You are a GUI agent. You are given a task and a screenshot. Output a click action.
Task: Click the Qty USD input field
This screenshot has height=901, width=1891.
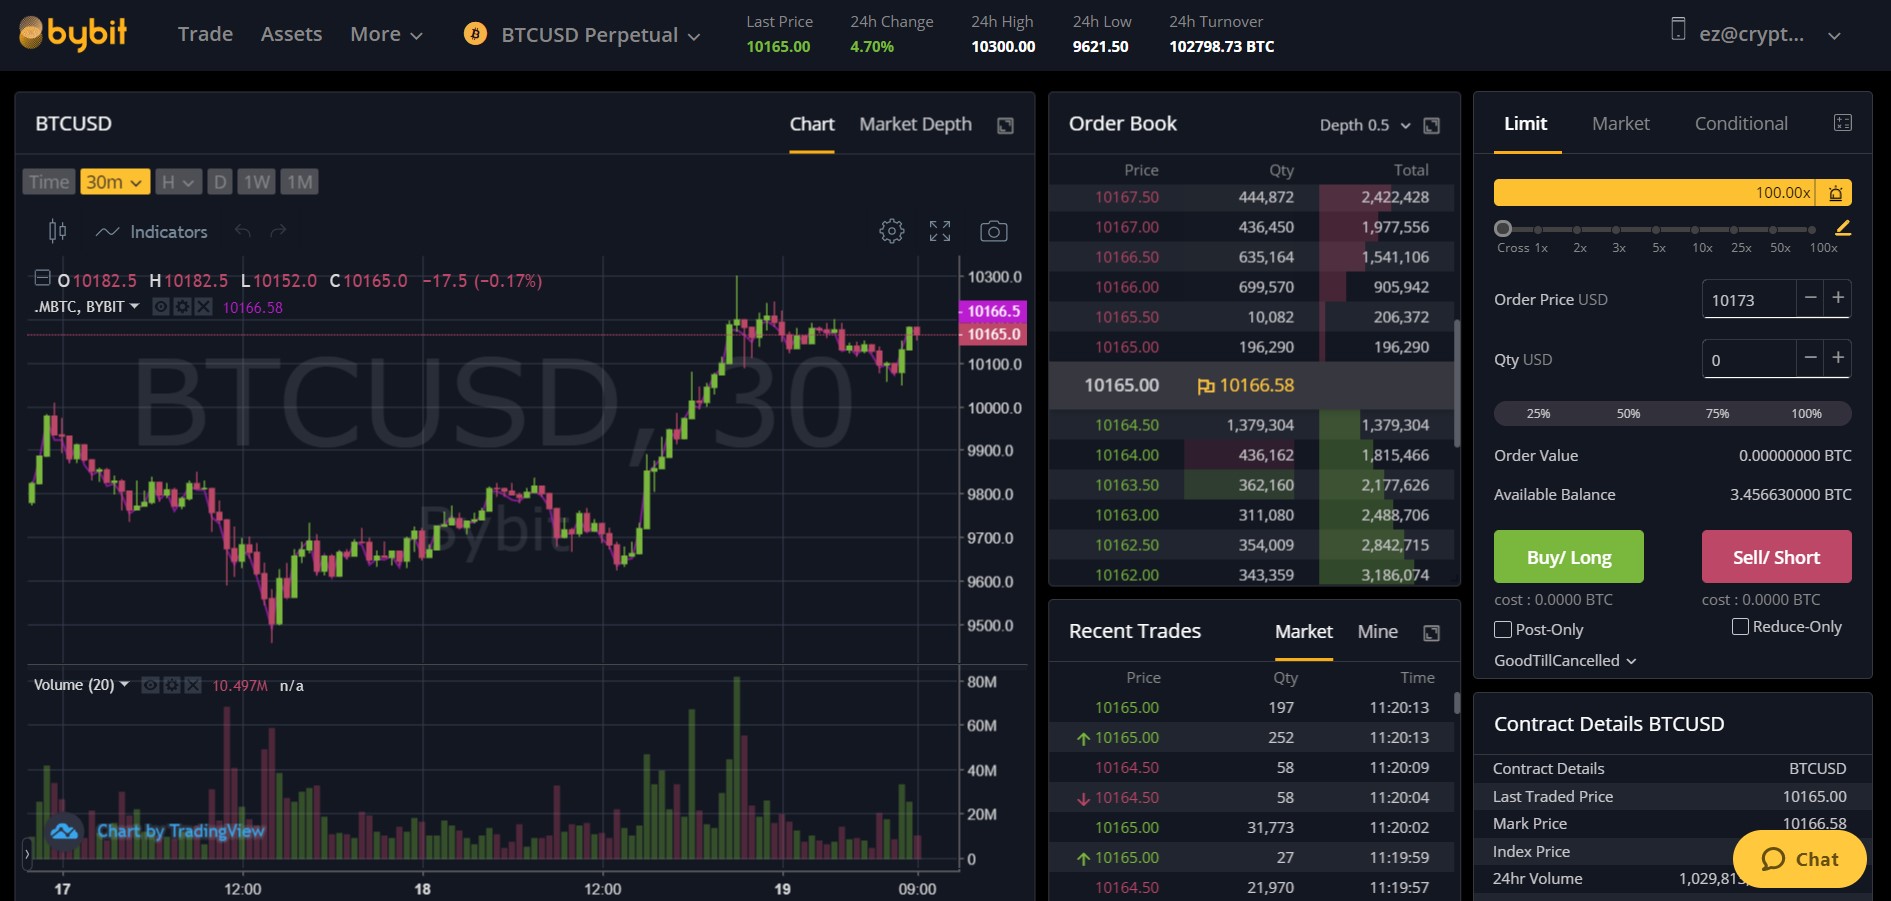coord(1748,360)
